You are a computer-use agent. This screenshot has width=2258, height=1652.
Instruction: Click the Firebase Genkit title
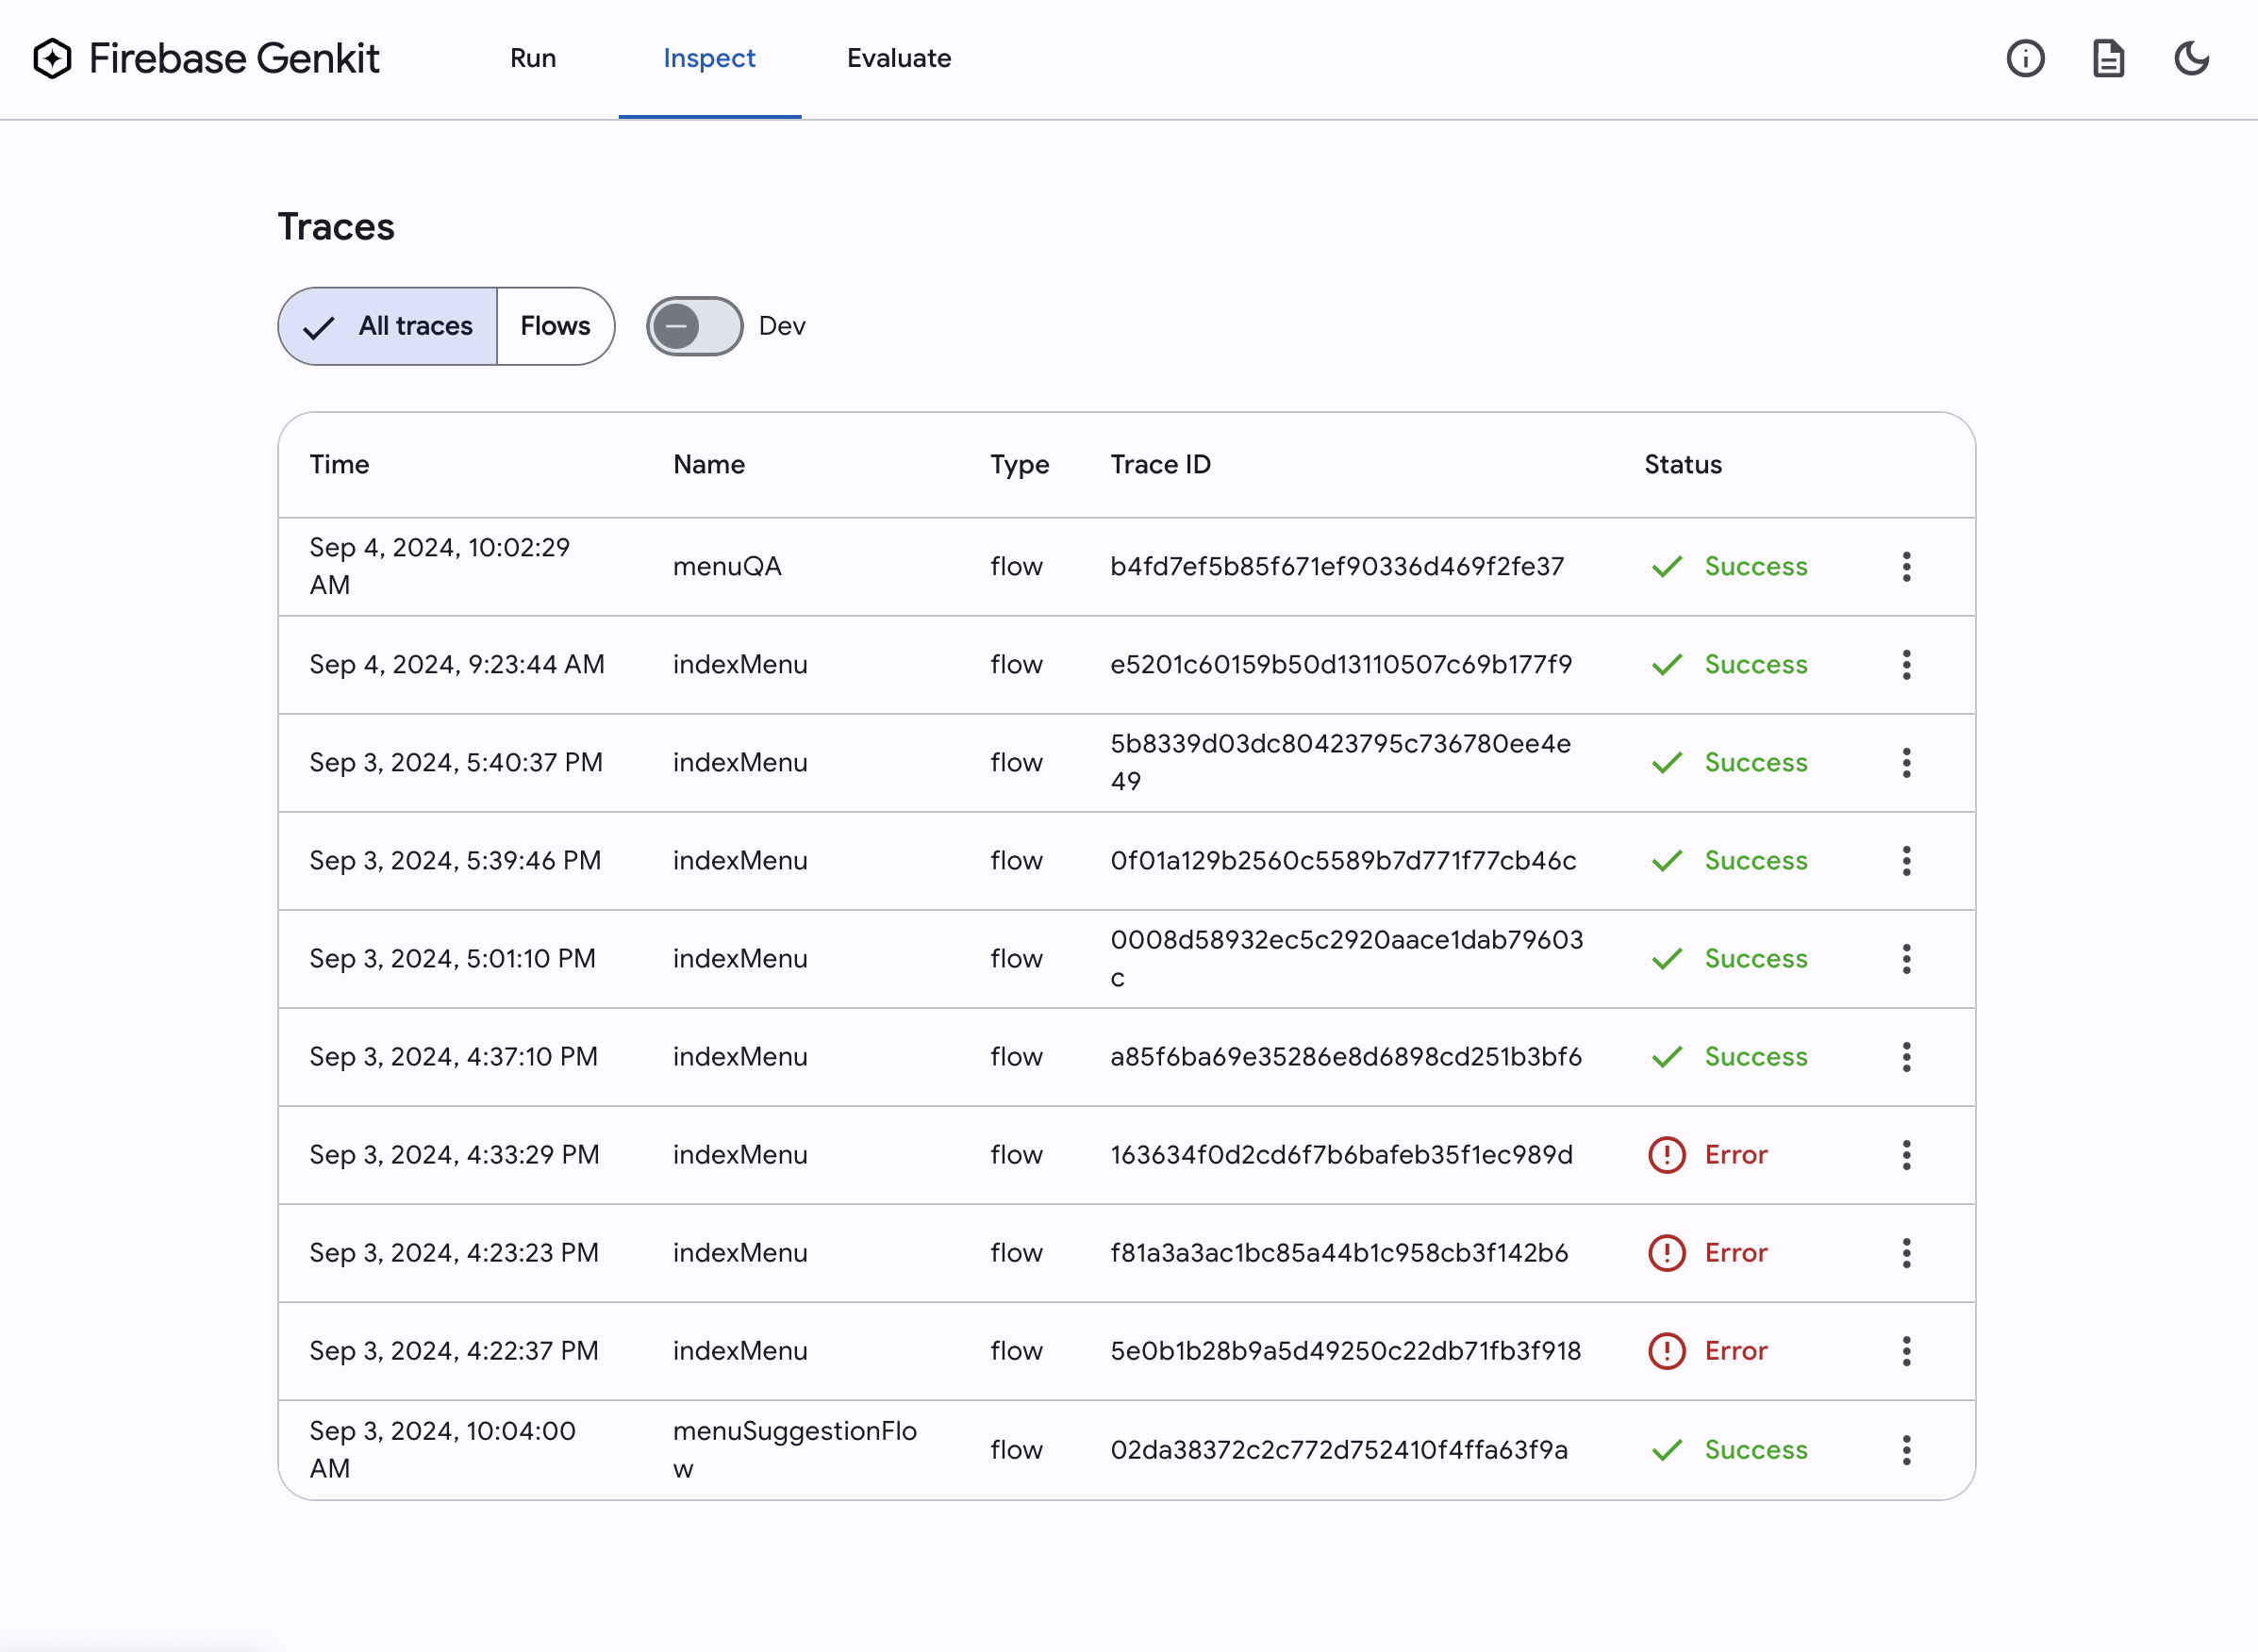pos(234,58)
